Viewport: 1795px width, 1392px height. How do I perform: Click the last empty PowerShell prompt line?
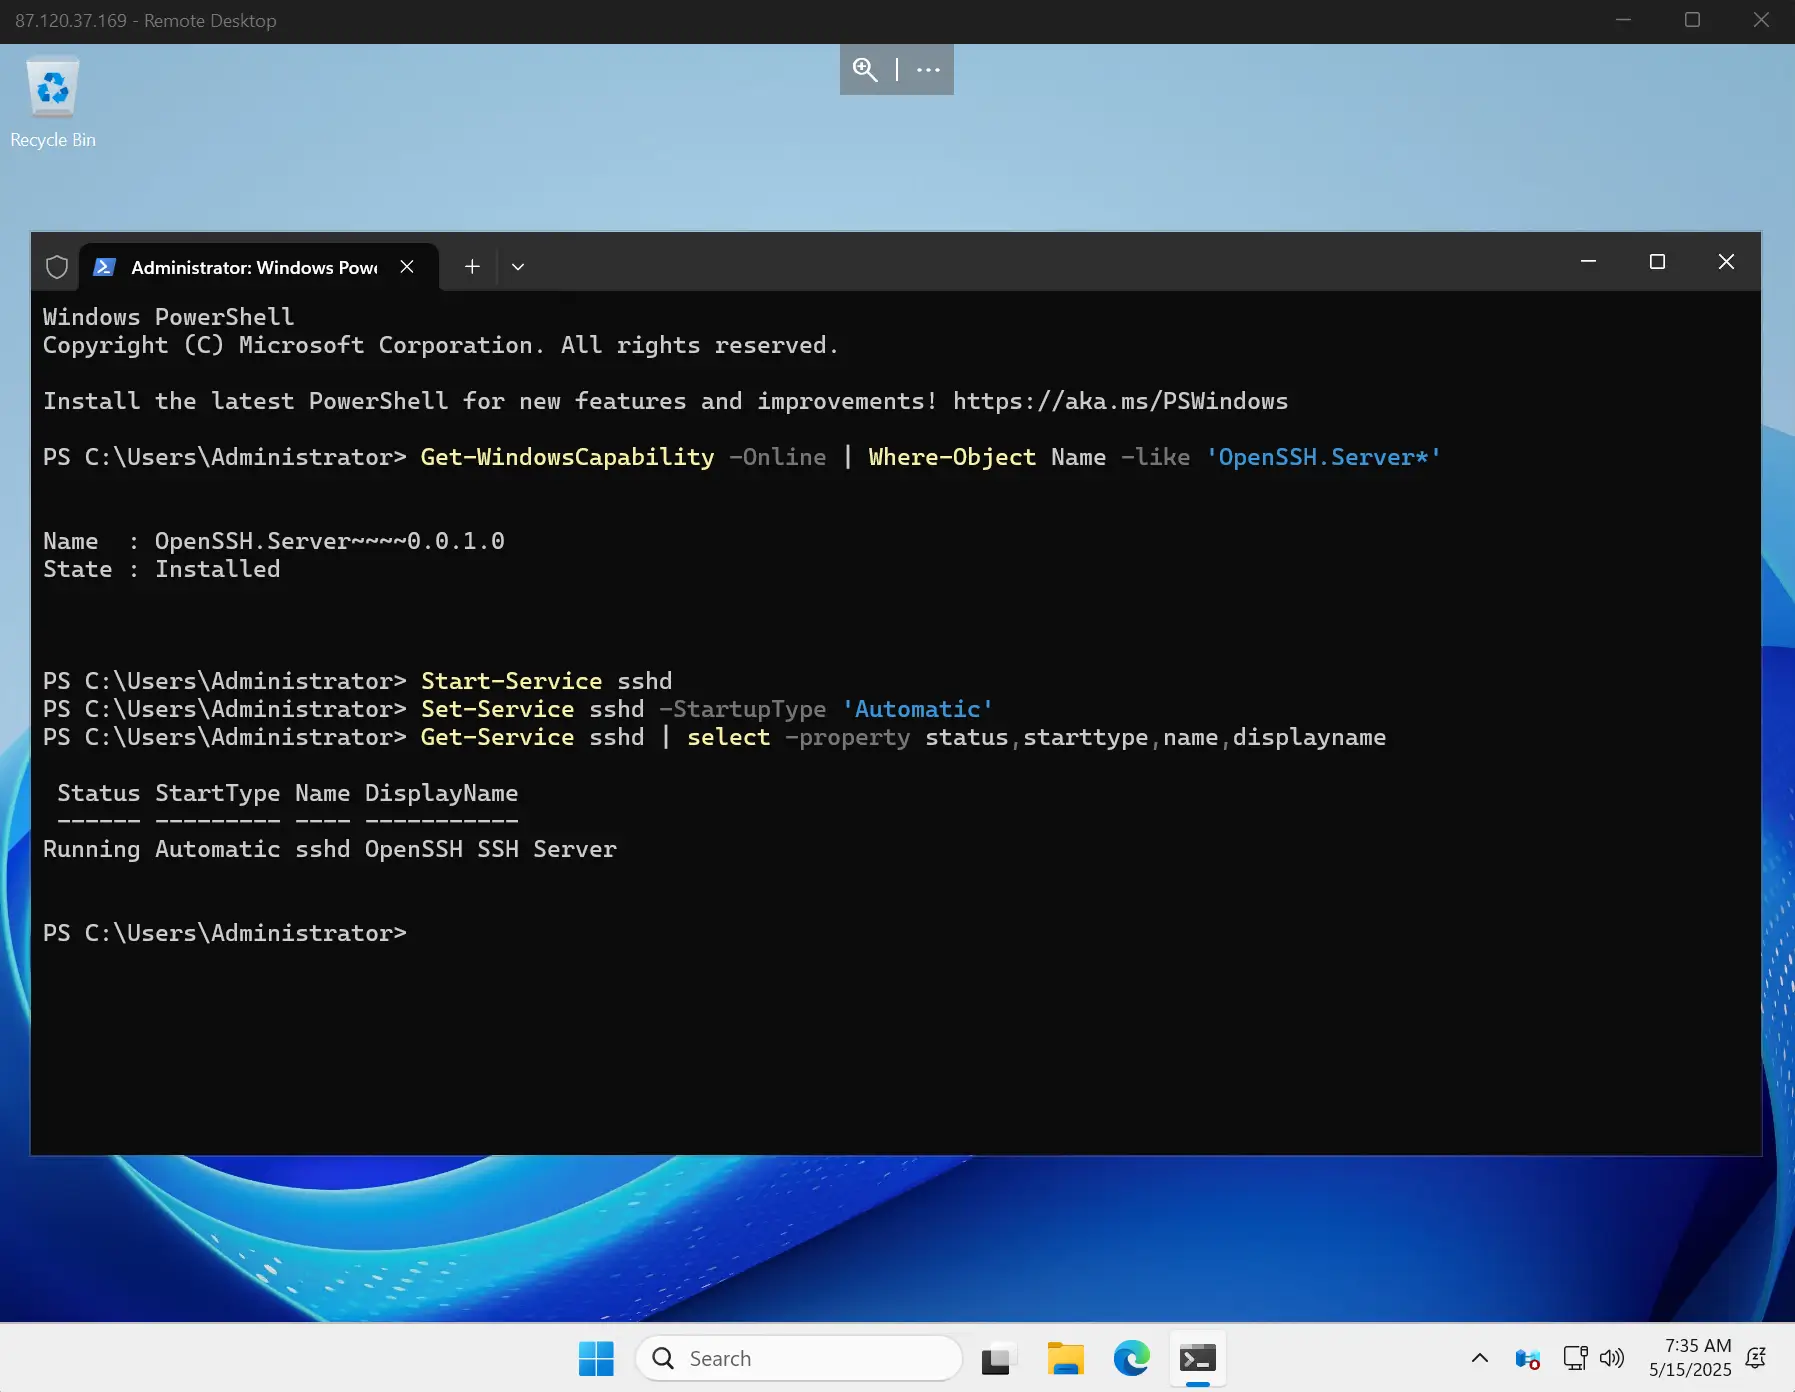pyautogui.click(x=225, y=933)
